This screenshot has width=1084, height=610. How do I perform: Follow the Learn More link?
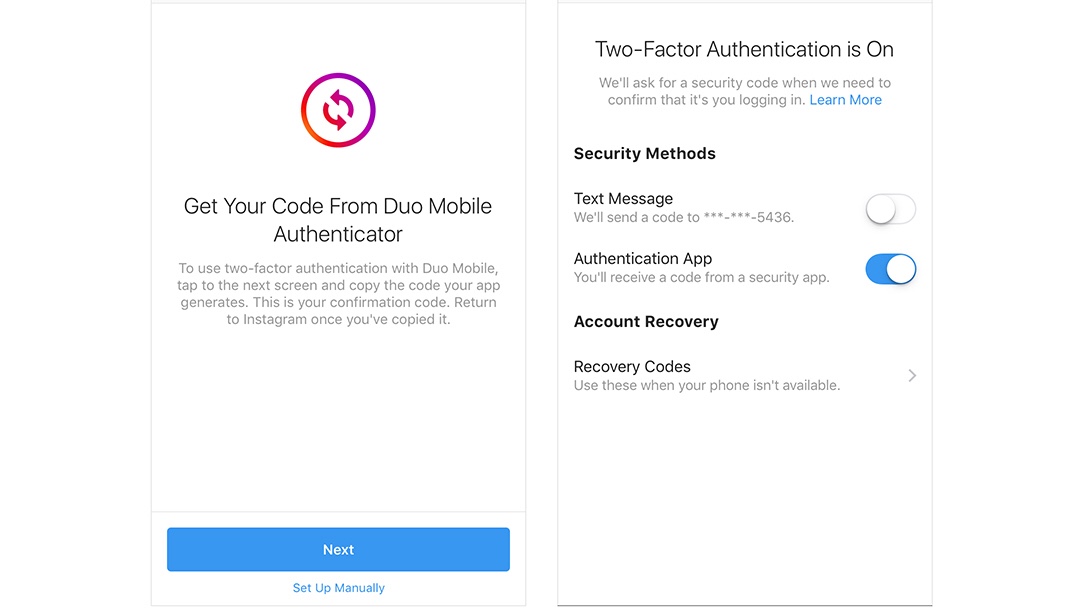click(845, 100)
